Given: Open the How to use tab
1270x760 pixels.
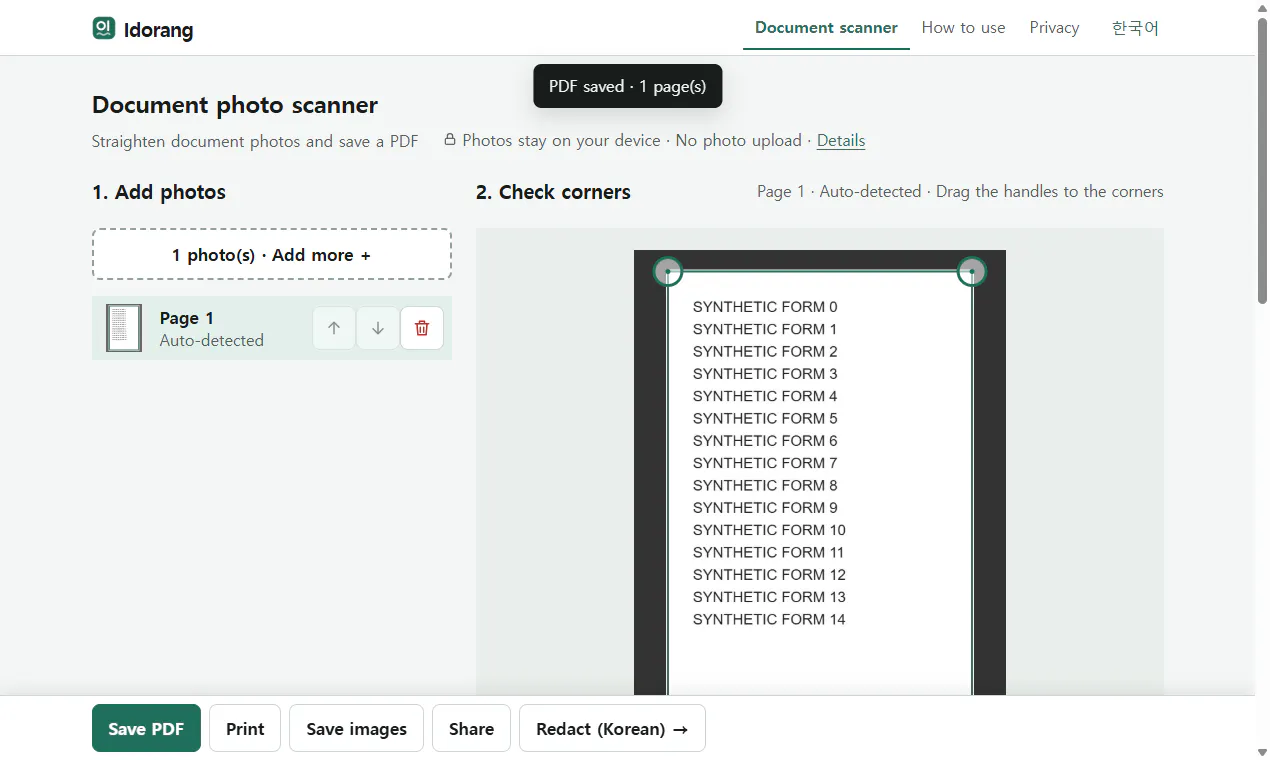Looking at the screenshot, I should pos(963,28).
